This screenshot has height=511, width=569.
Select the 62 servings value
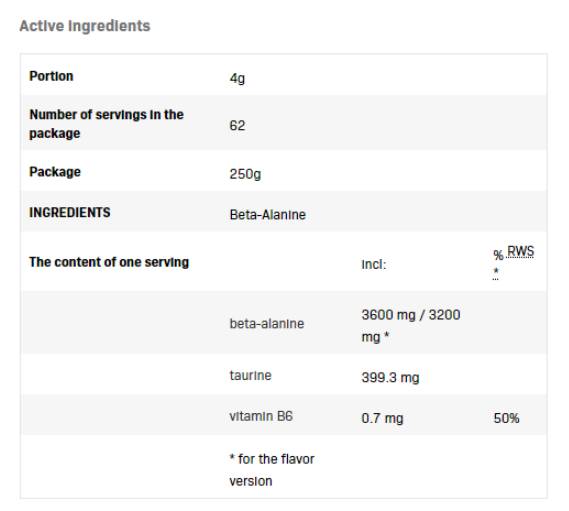[x=237, y=126]
